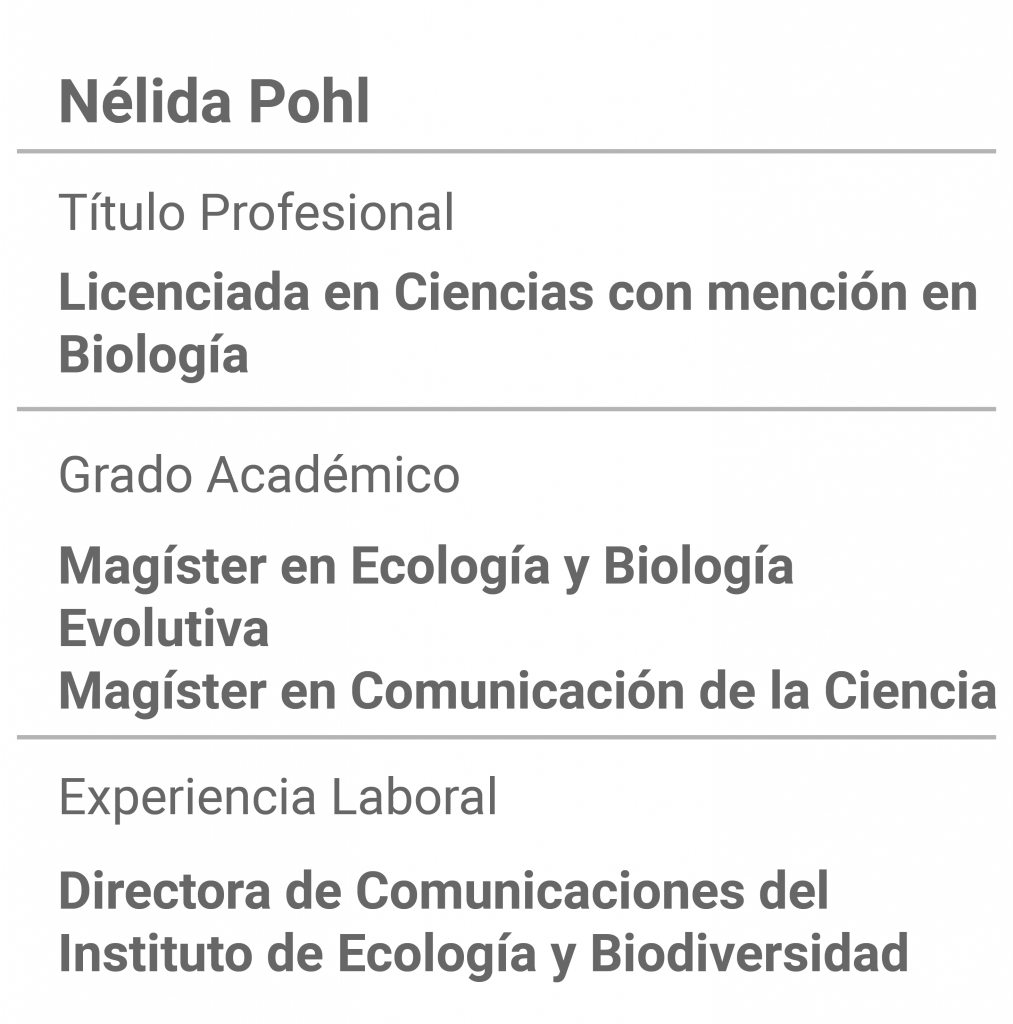Screen dimensions: 1013x1024
Task: Click the word Académico
Action: [334, 475]
